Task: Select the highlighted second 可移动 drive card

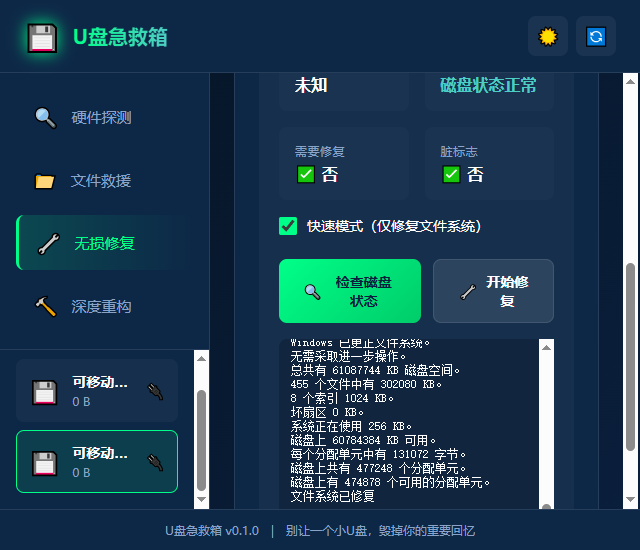Action: [97, 461]
